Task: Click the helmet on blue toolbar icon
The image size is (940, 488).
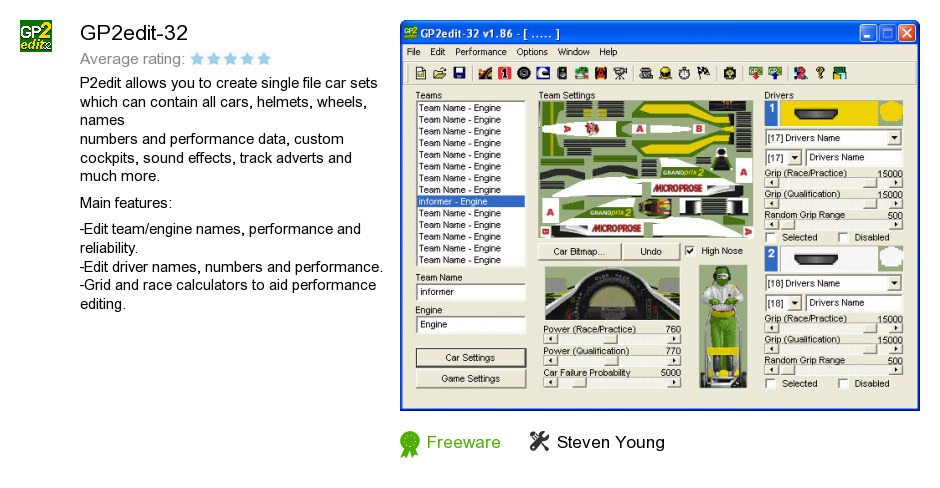Action: 543,73
